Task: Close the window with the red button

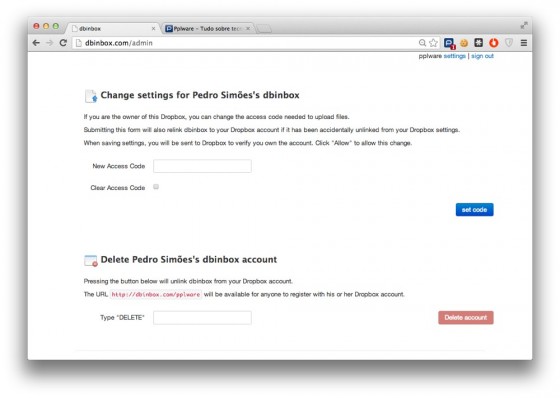Action: [x=36, y=26]
